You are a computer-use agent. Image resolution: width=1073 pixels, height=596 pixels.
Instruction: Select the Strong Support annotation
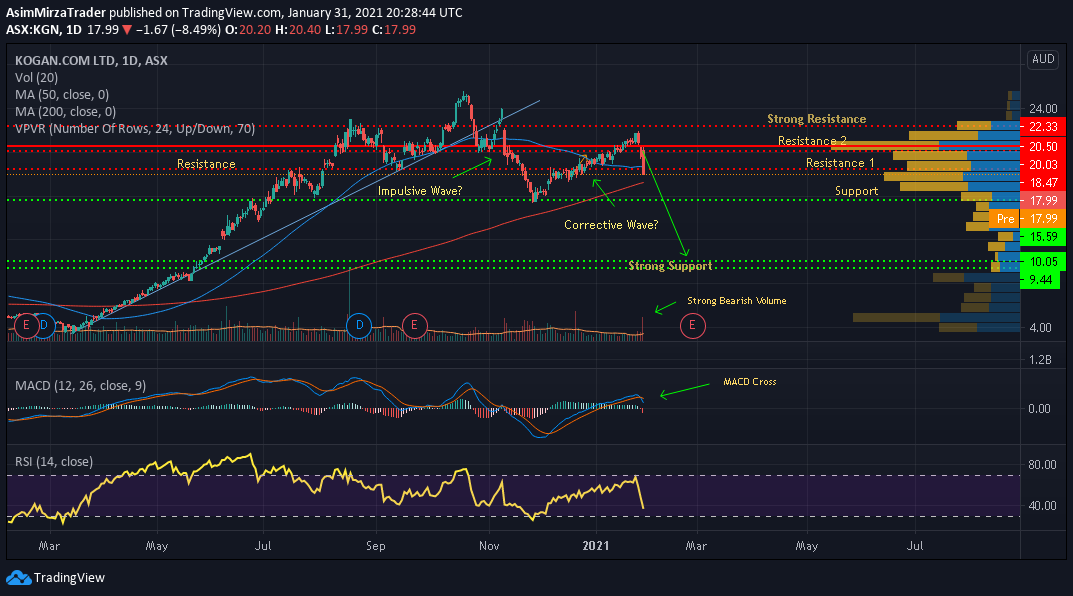coord(670,265)
